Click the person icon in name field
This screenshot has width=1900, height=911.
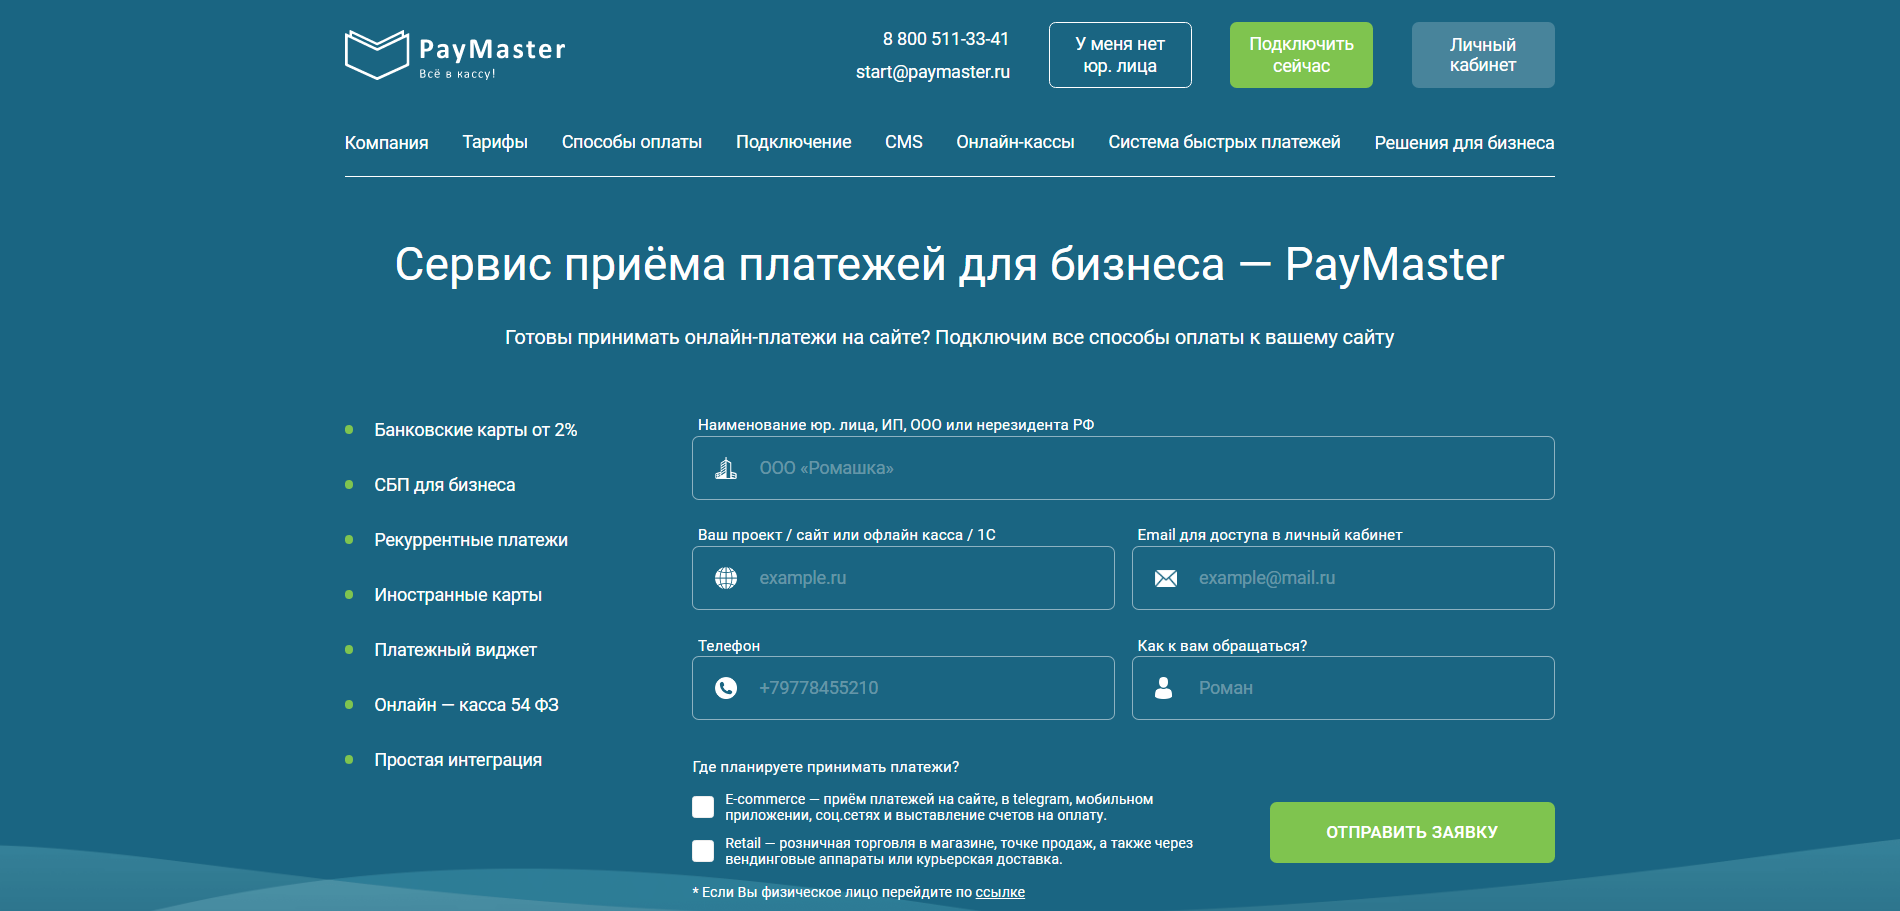point(1164,688)
